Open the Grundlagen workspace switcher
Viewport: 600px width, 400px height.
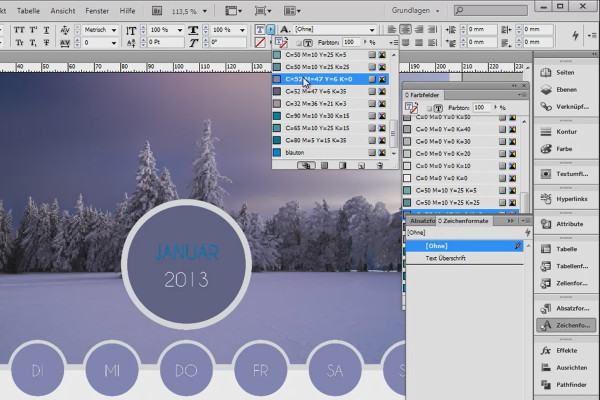(415, 11)
